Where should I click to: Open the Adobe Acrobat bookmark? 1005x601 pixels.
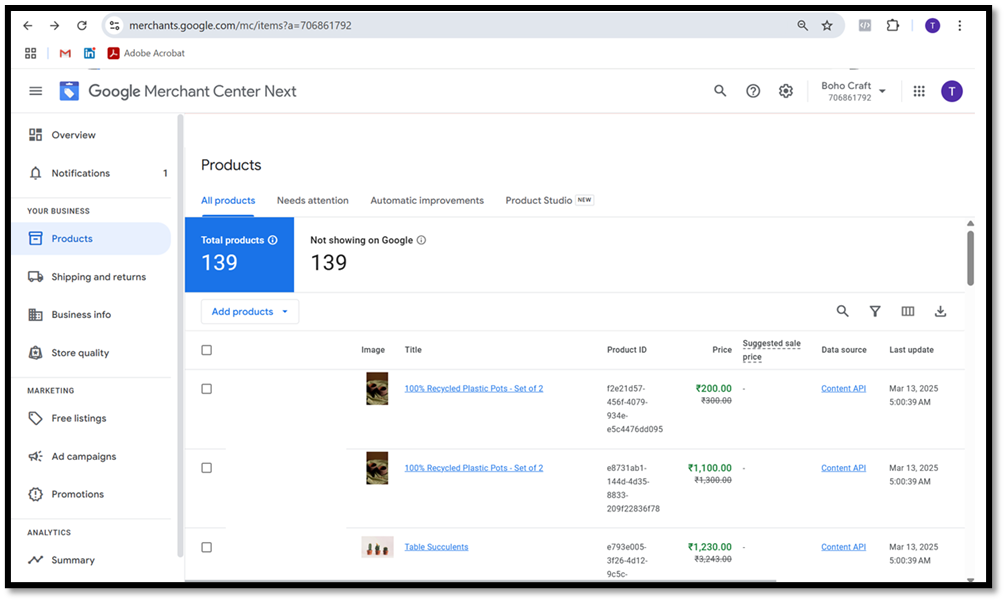coord(146,53)
